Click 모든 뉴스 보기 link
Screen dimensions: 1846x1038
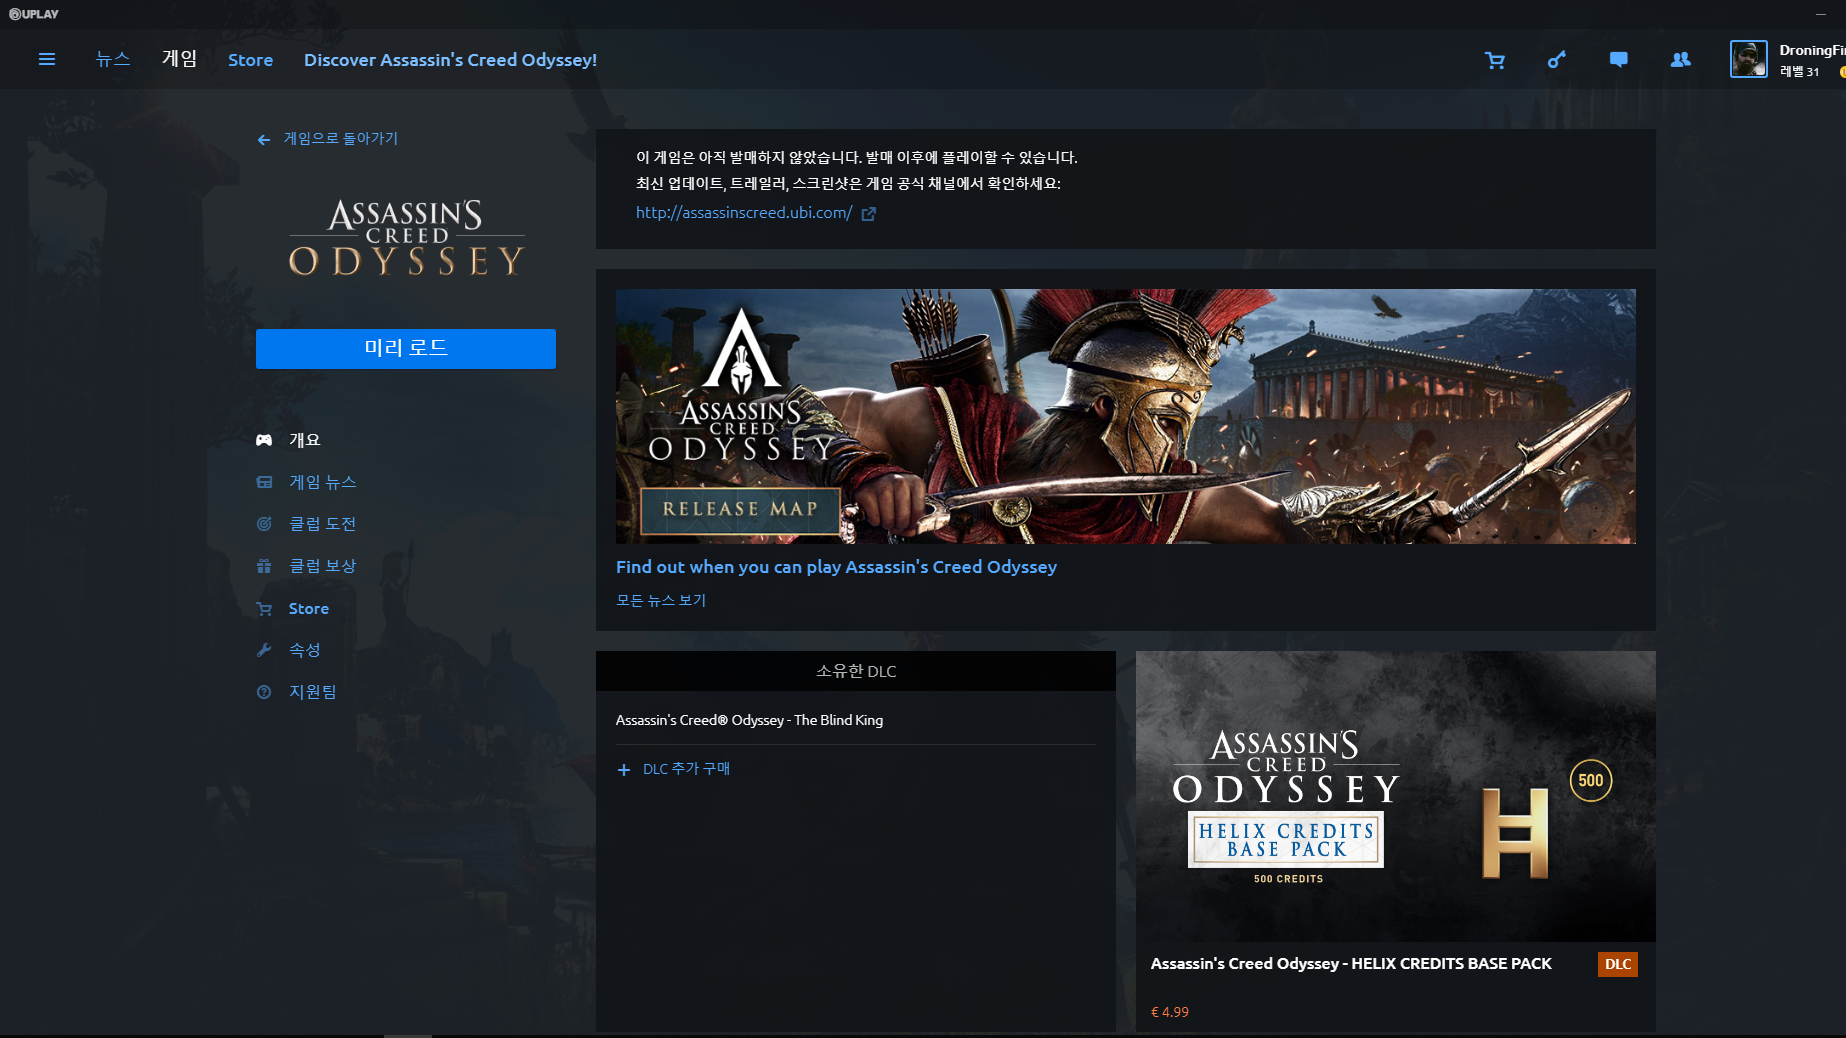pyautogui.click(x=661, y=600)
